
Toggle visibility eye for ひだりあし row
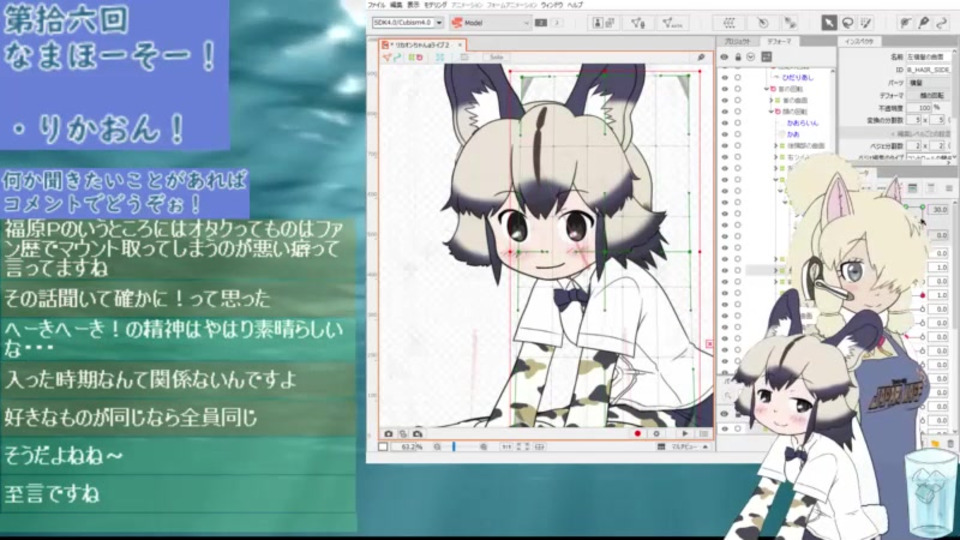point(725,78)
